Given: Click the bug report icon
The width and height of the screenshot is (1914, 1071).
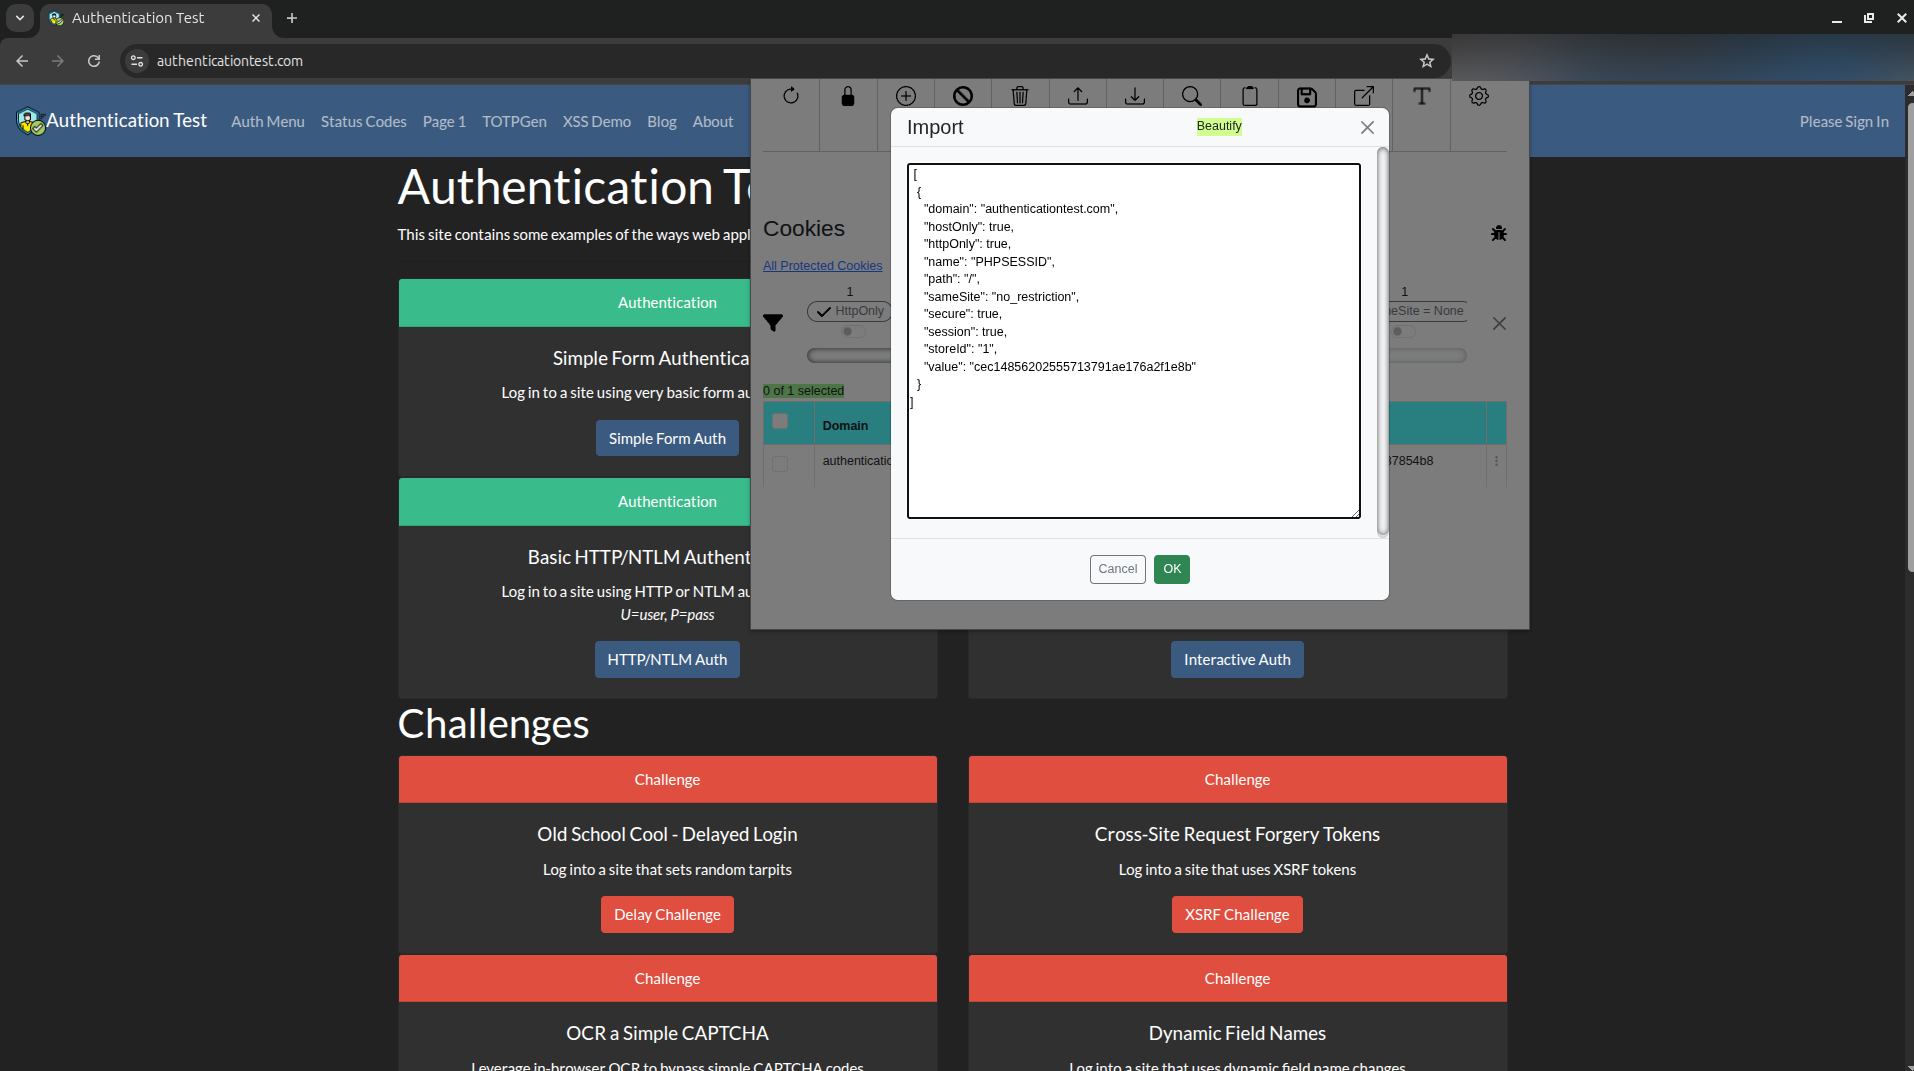Looking at the screenshot, I should [x=1498, y=233].
